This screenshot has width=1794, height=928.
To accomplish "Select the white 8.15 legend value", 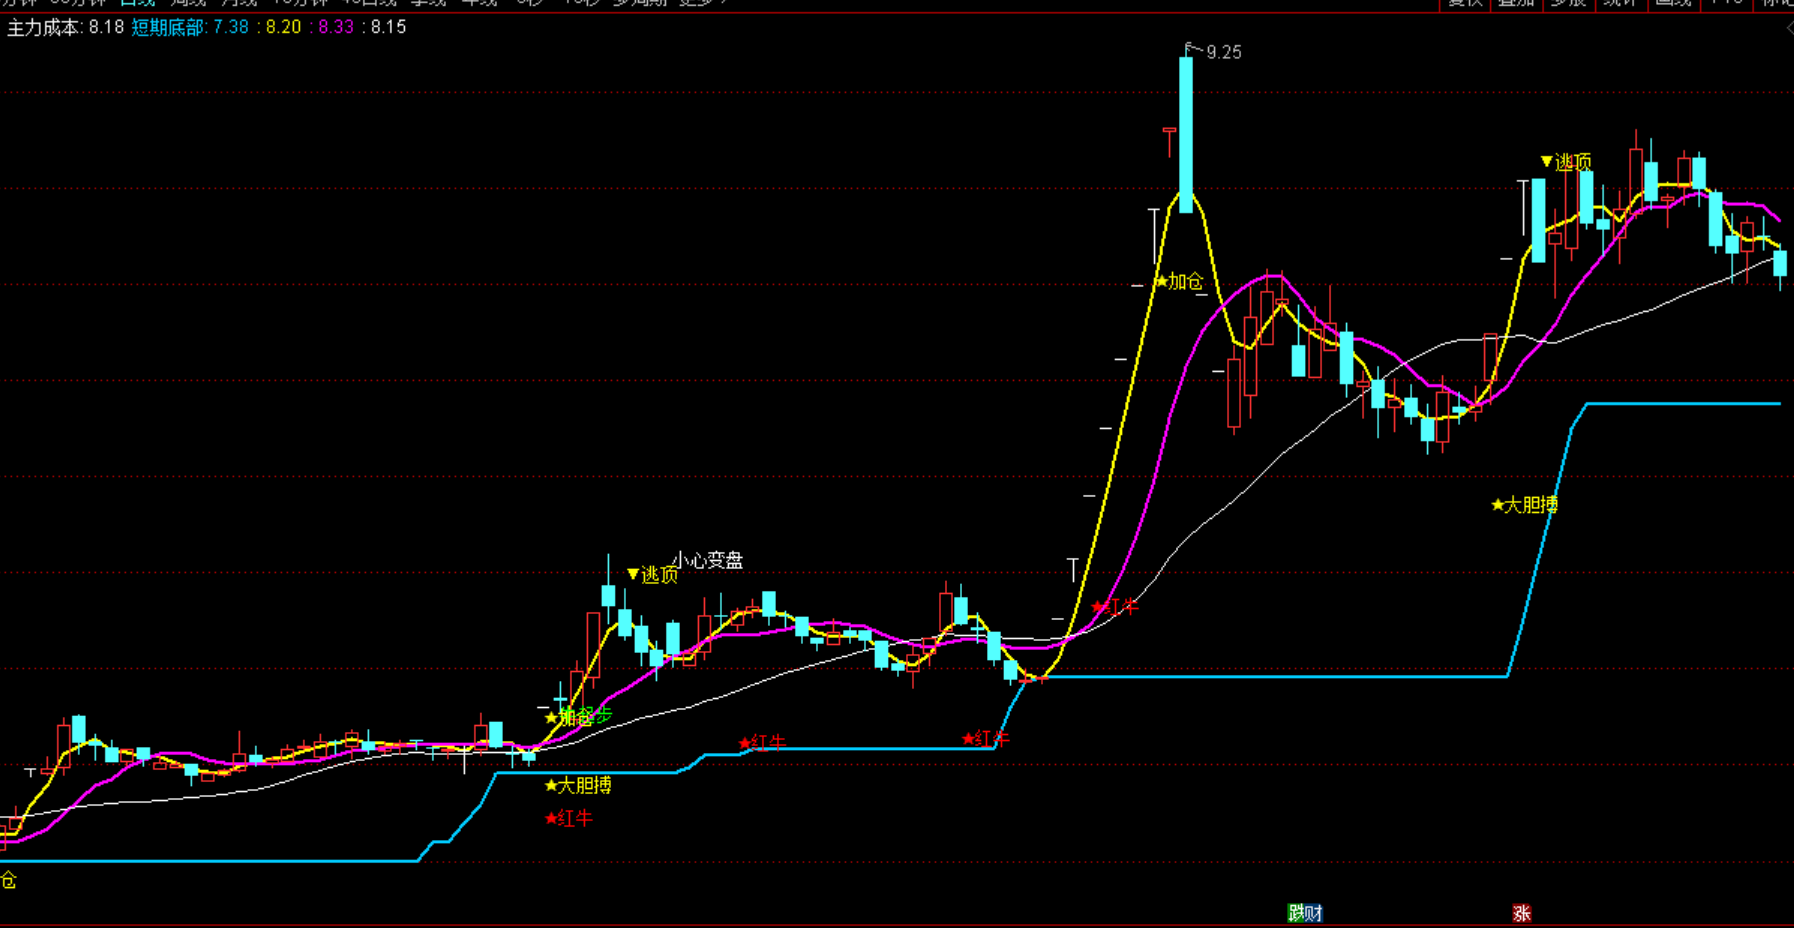I will point(386,28).
